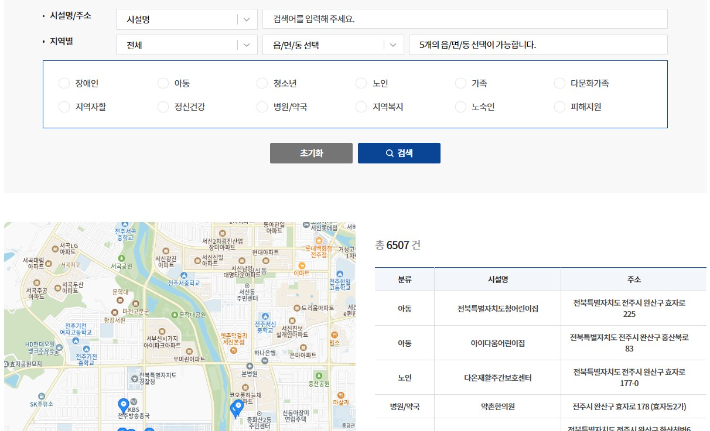This screenshot has height=431, width=710.
Task: Open the 전체 region dropdown
Action: [x=187, y=45]
